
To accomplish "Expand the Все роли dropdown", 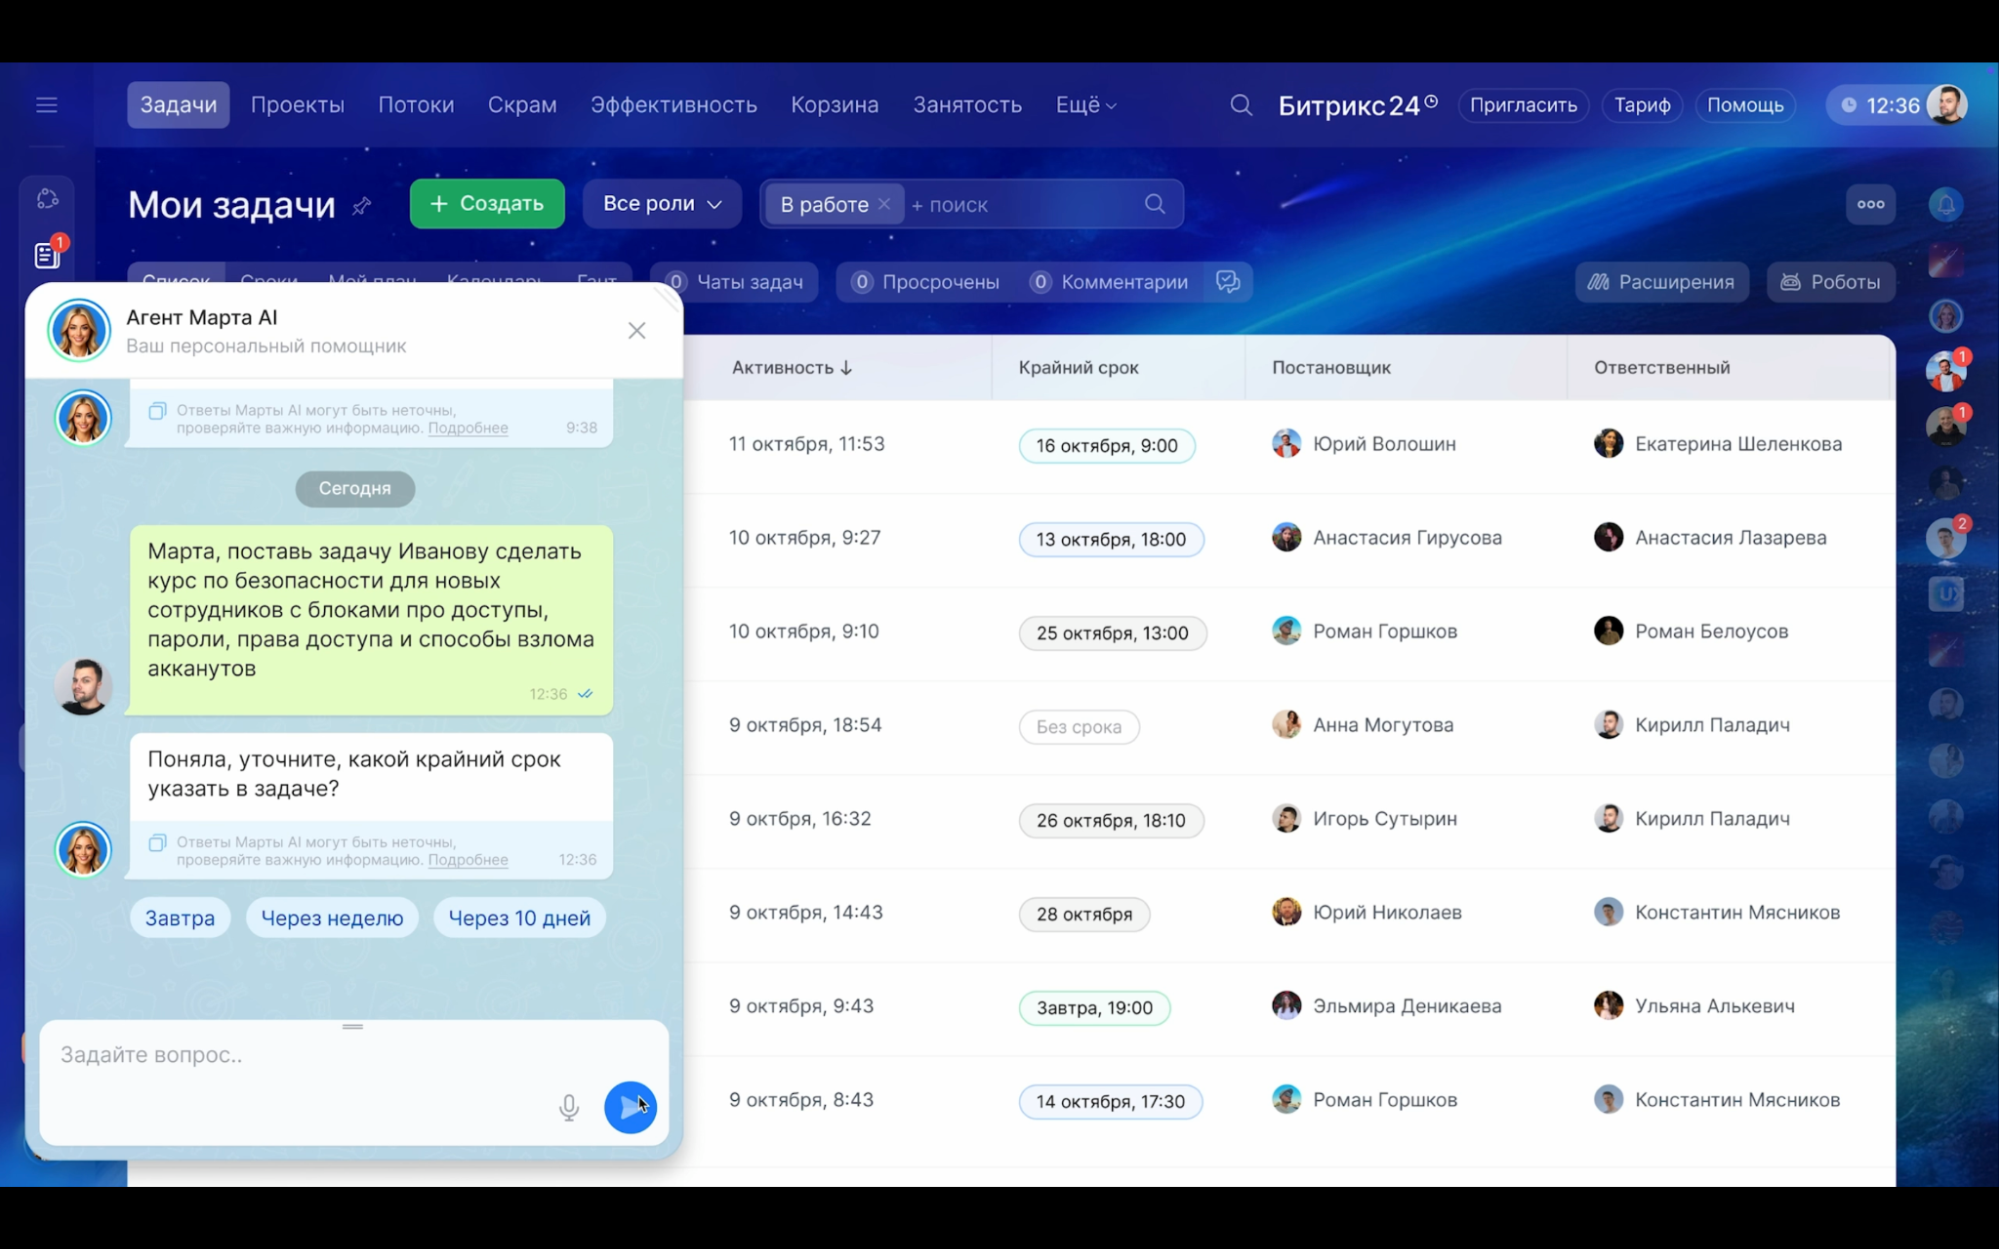I will point(661,204).
